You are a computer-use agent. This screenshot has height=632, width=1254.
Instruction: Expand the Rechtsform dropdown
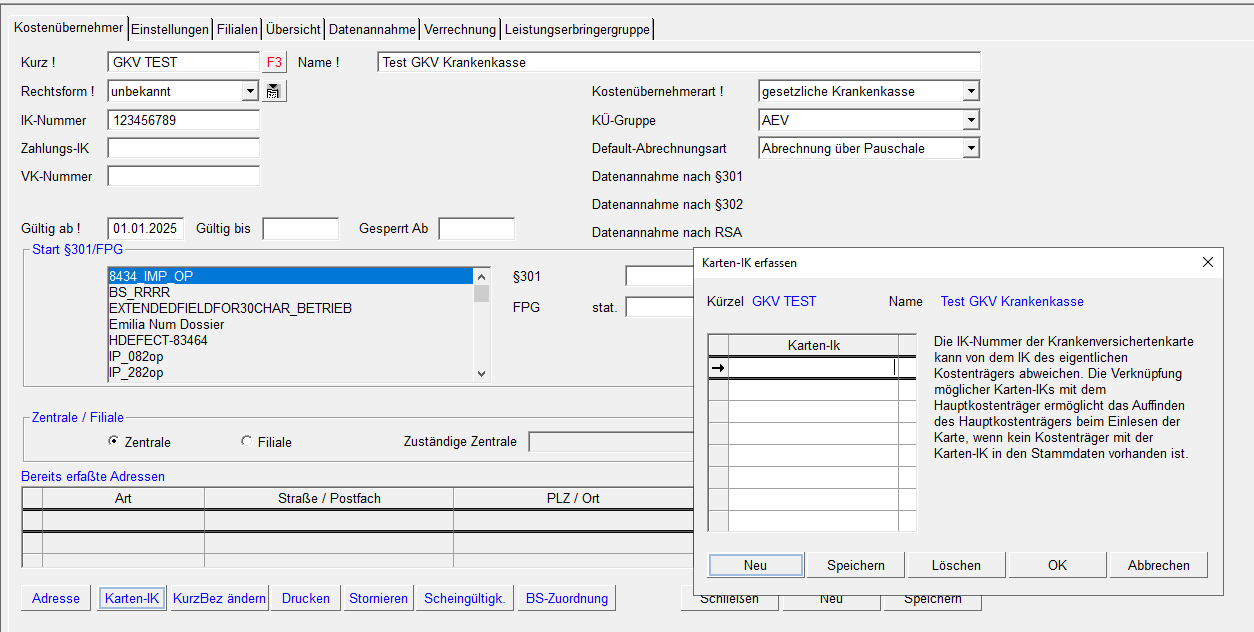point(250,91)
